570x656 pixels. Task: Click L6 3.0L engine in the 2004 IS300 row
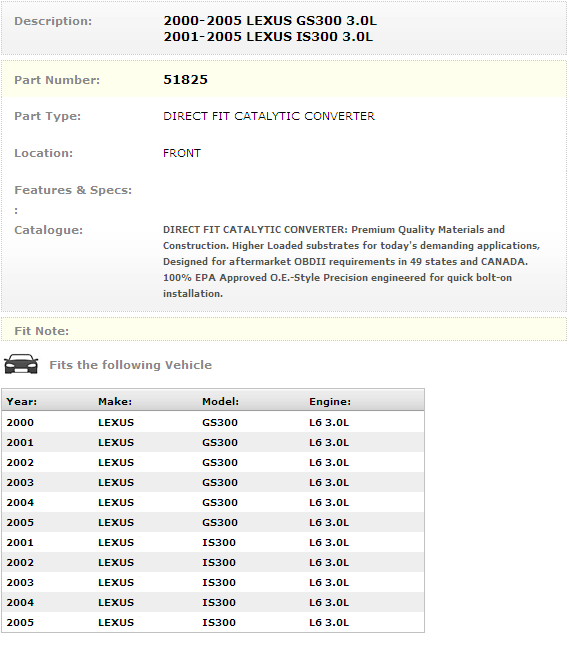click(329, 602)
